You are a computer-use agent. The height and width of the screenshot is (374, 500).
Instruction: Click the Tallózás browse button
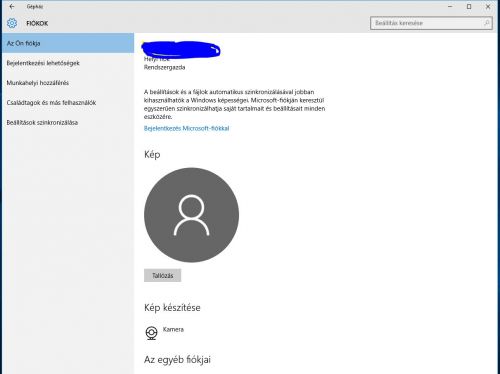tap(163, 275)
